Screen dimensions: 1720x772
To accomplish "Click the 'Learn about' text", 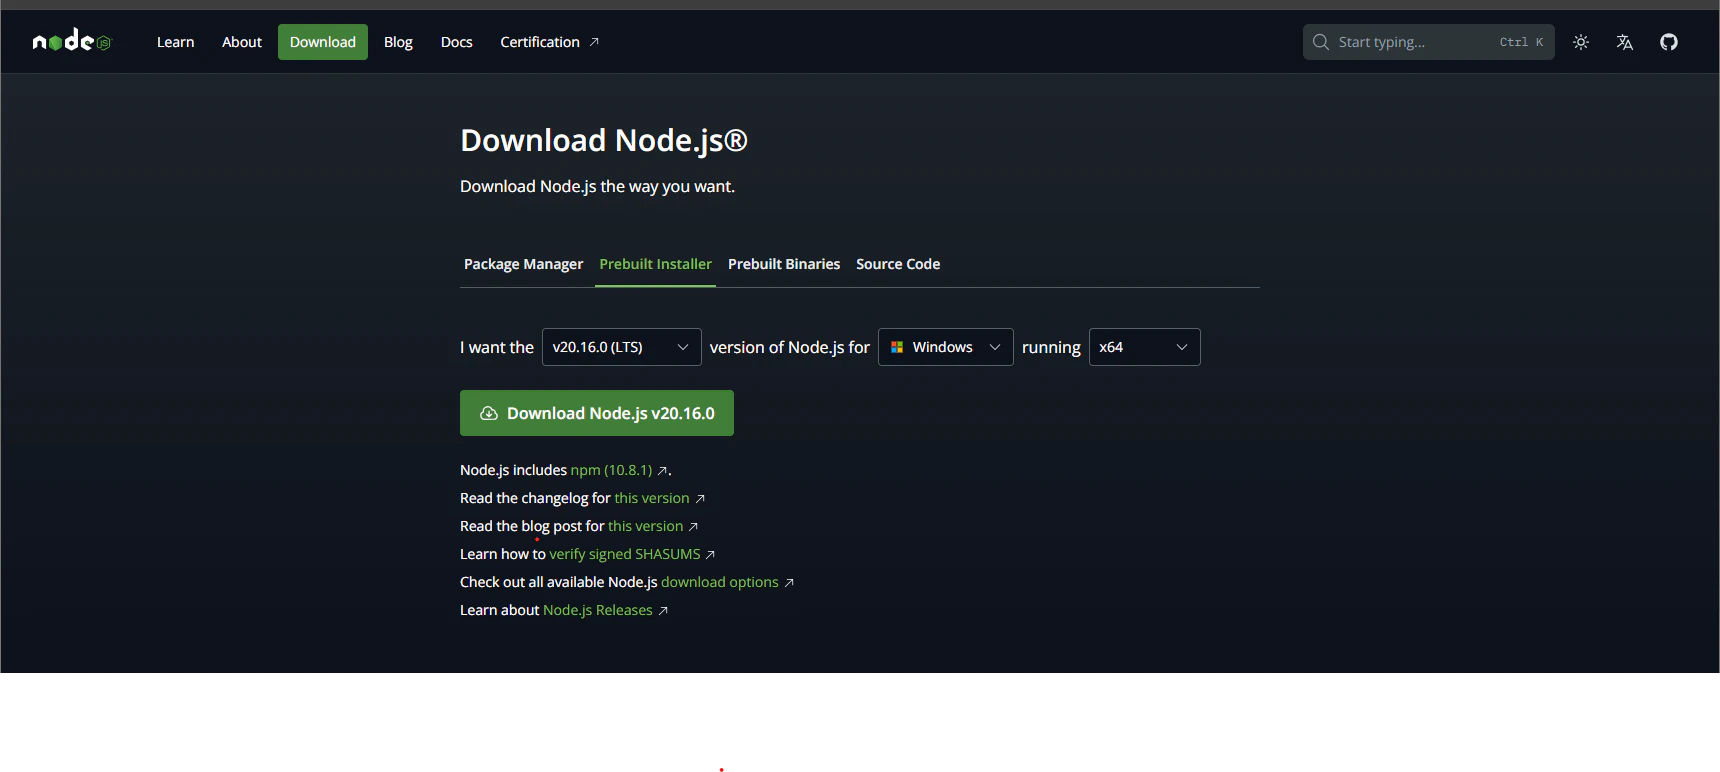I will click(x=499, y=610).
